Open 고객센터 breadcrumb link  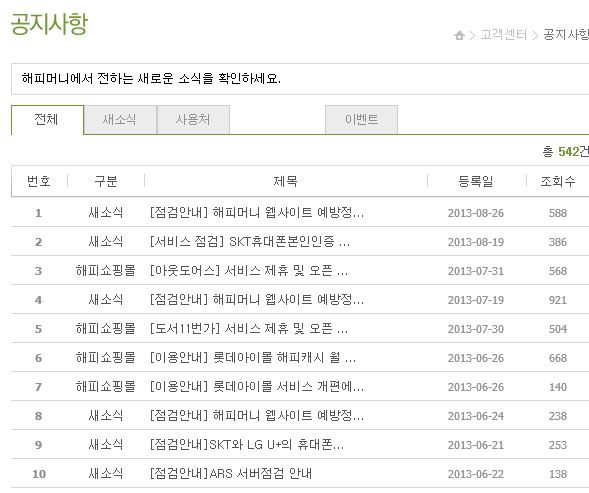504,35
